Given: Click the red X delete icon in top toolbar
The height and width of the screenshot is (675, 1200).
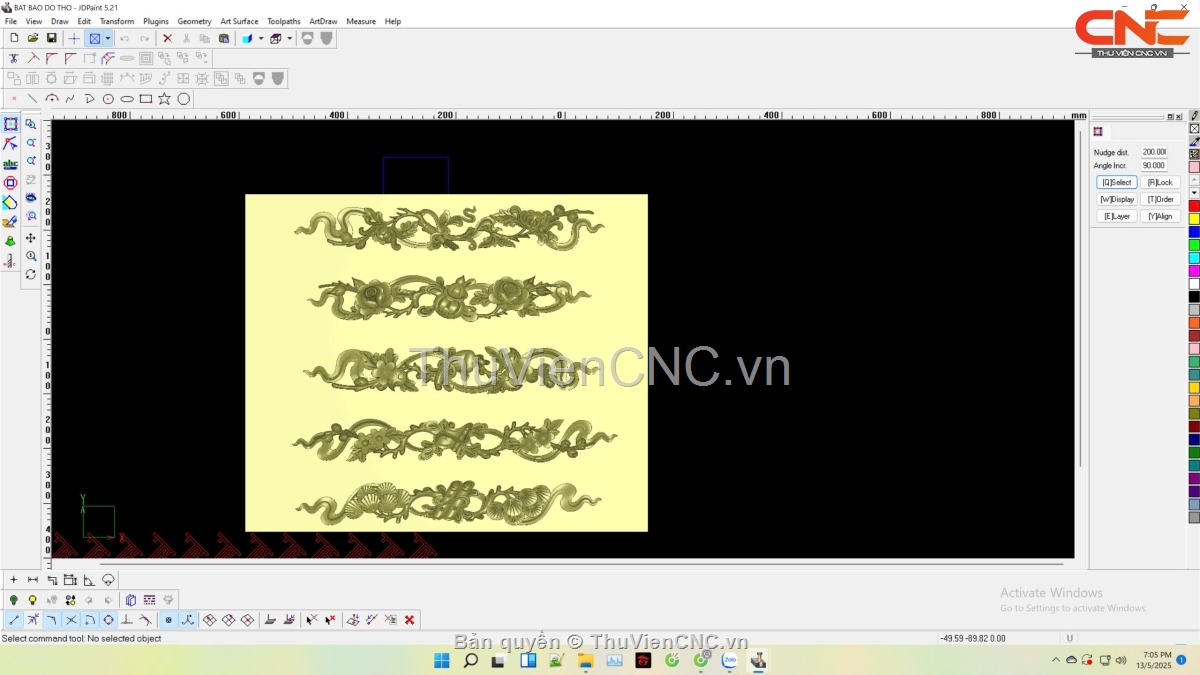Looking at the screenshot, I should click(167, 38).
